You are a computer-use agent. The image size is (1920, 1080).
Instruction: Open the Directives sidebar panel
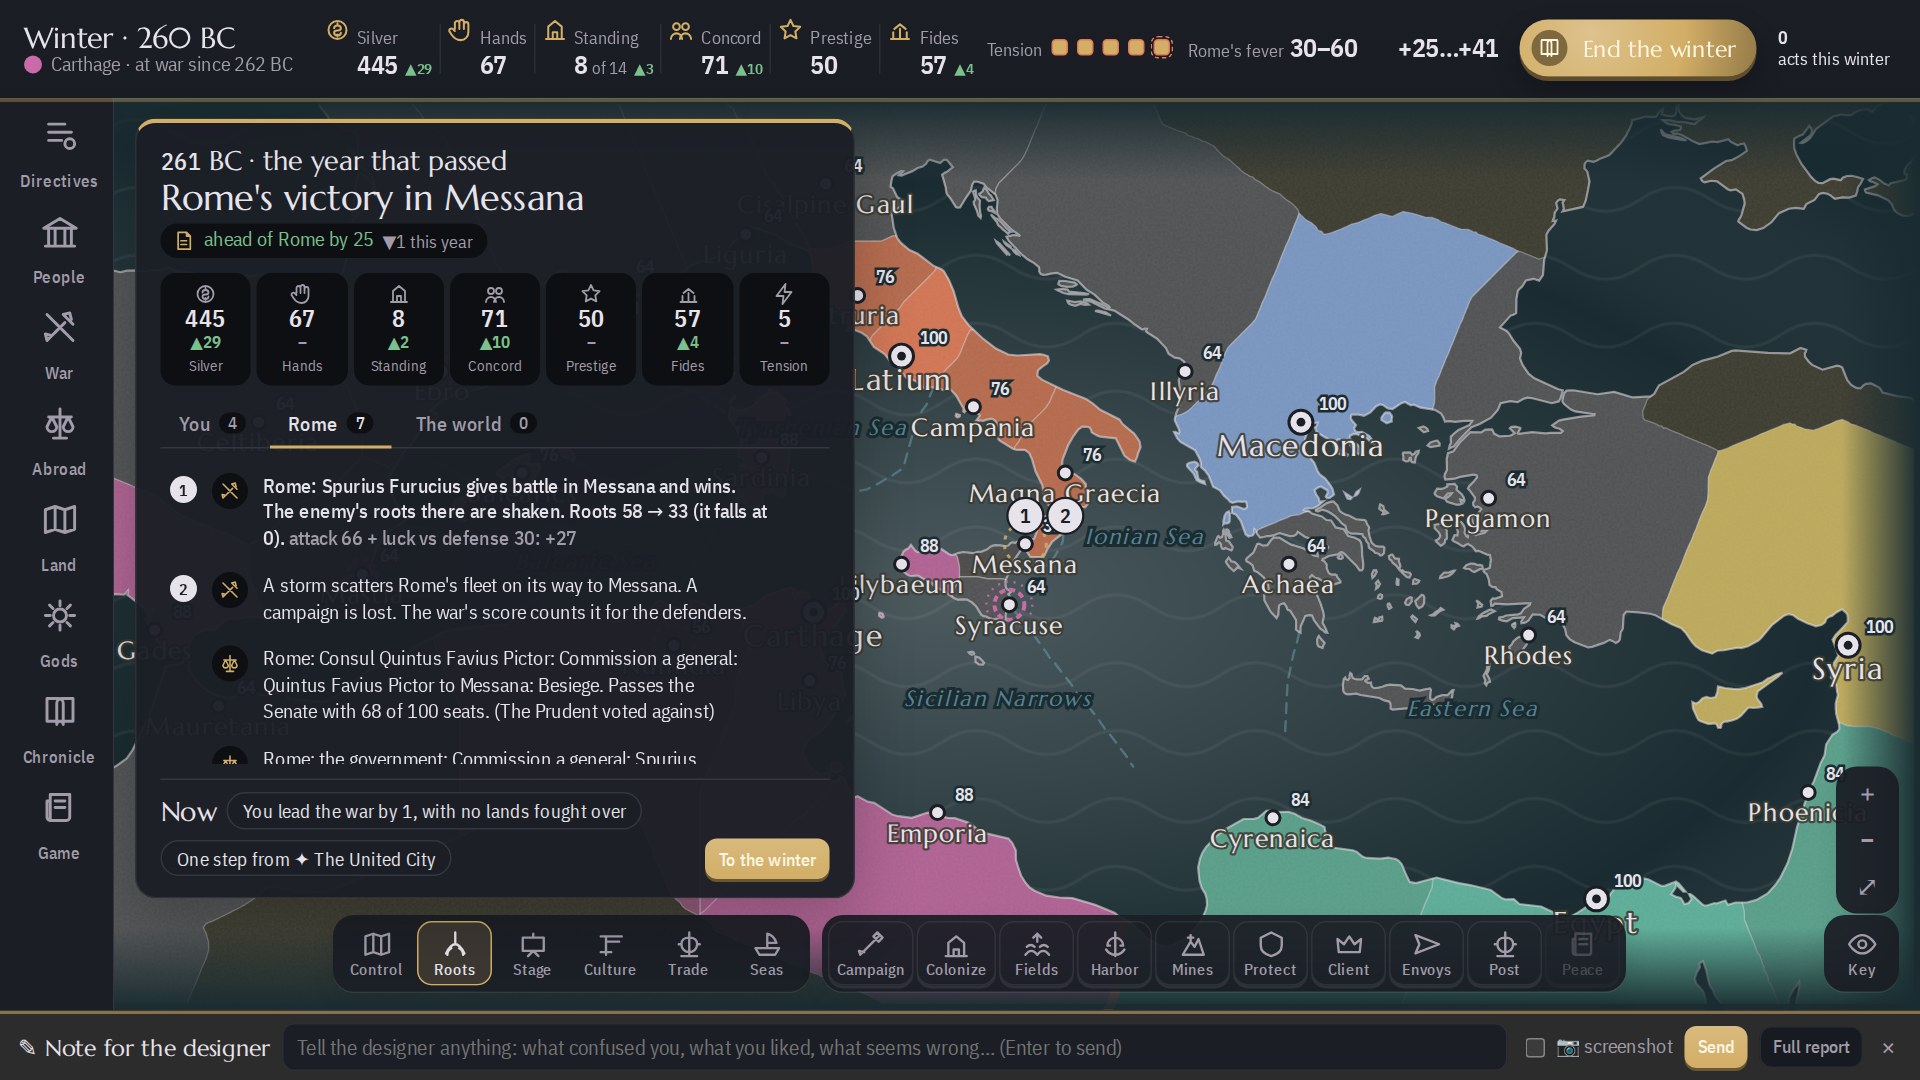pos(59,154)
